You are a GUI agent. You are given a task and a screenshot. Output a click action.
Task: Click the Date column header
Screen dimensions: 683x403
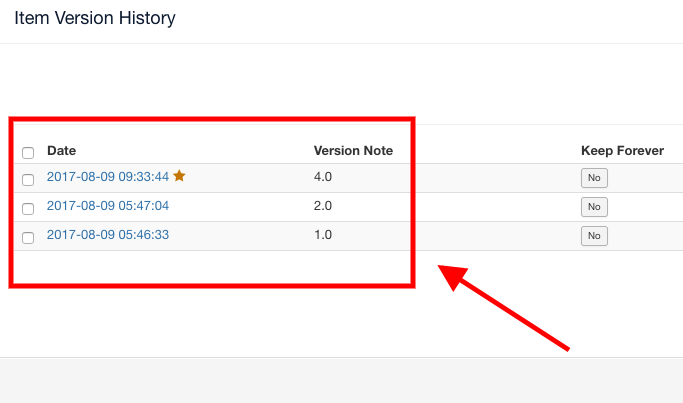click(61, 151)
